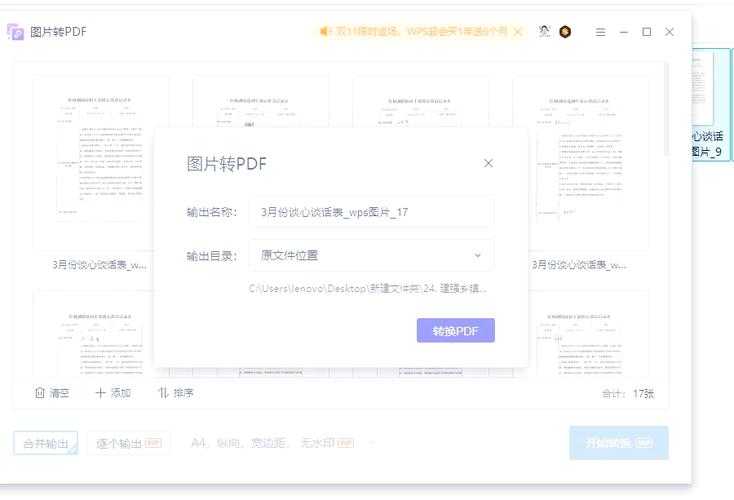Click the output folder path text
Screen dimensions: 734x500
tap(368, 288)
